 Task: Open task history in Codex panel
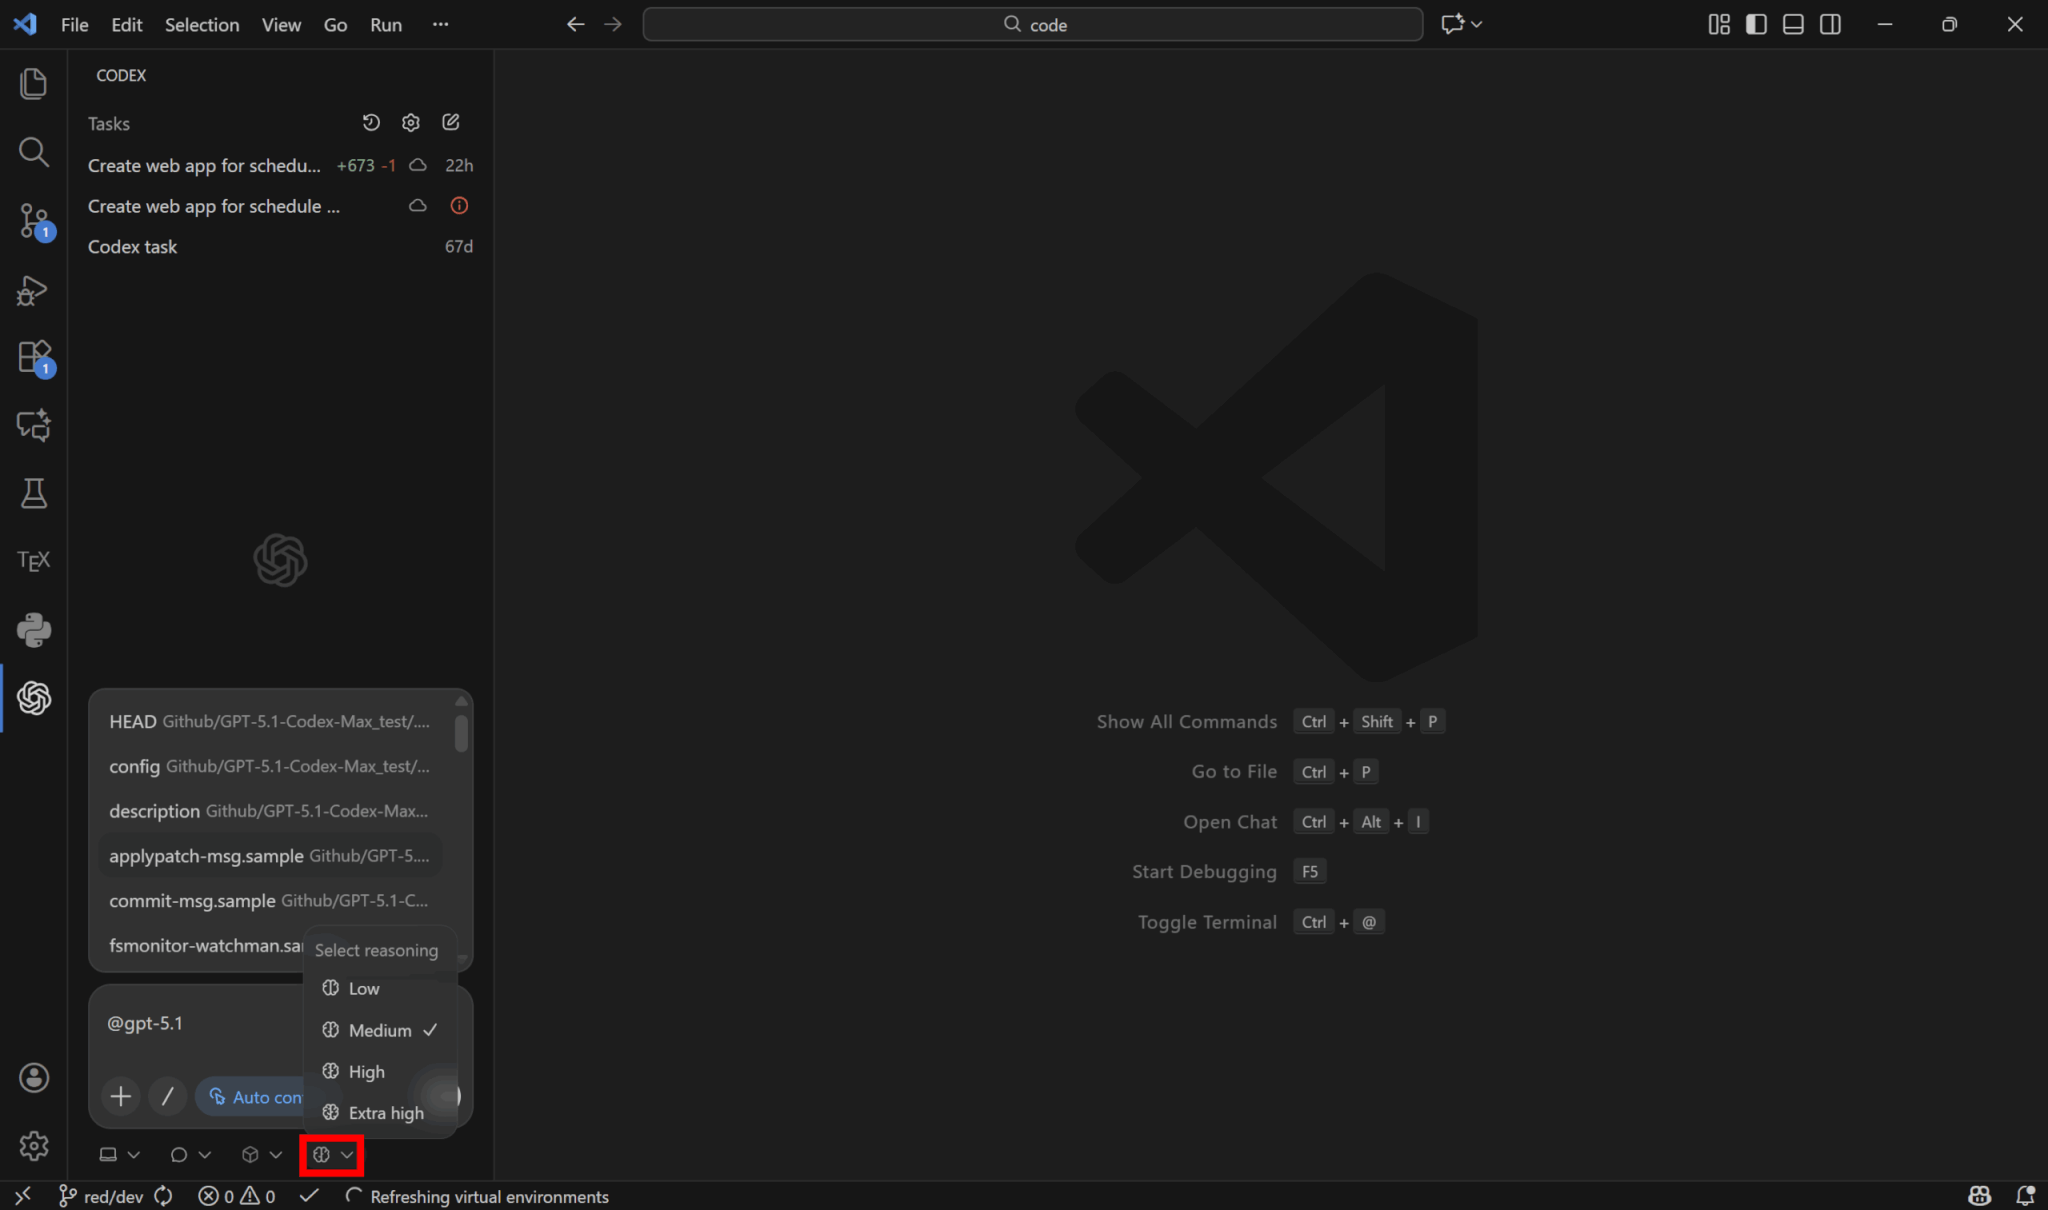click(371, 123)
